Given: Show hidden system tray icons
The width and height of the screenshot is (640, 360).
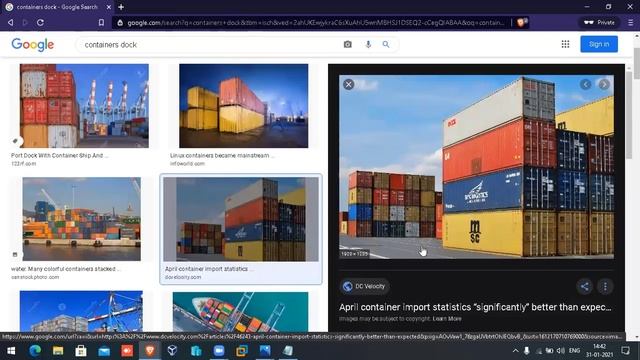Looking at the screenshot, I should (516, 351).
